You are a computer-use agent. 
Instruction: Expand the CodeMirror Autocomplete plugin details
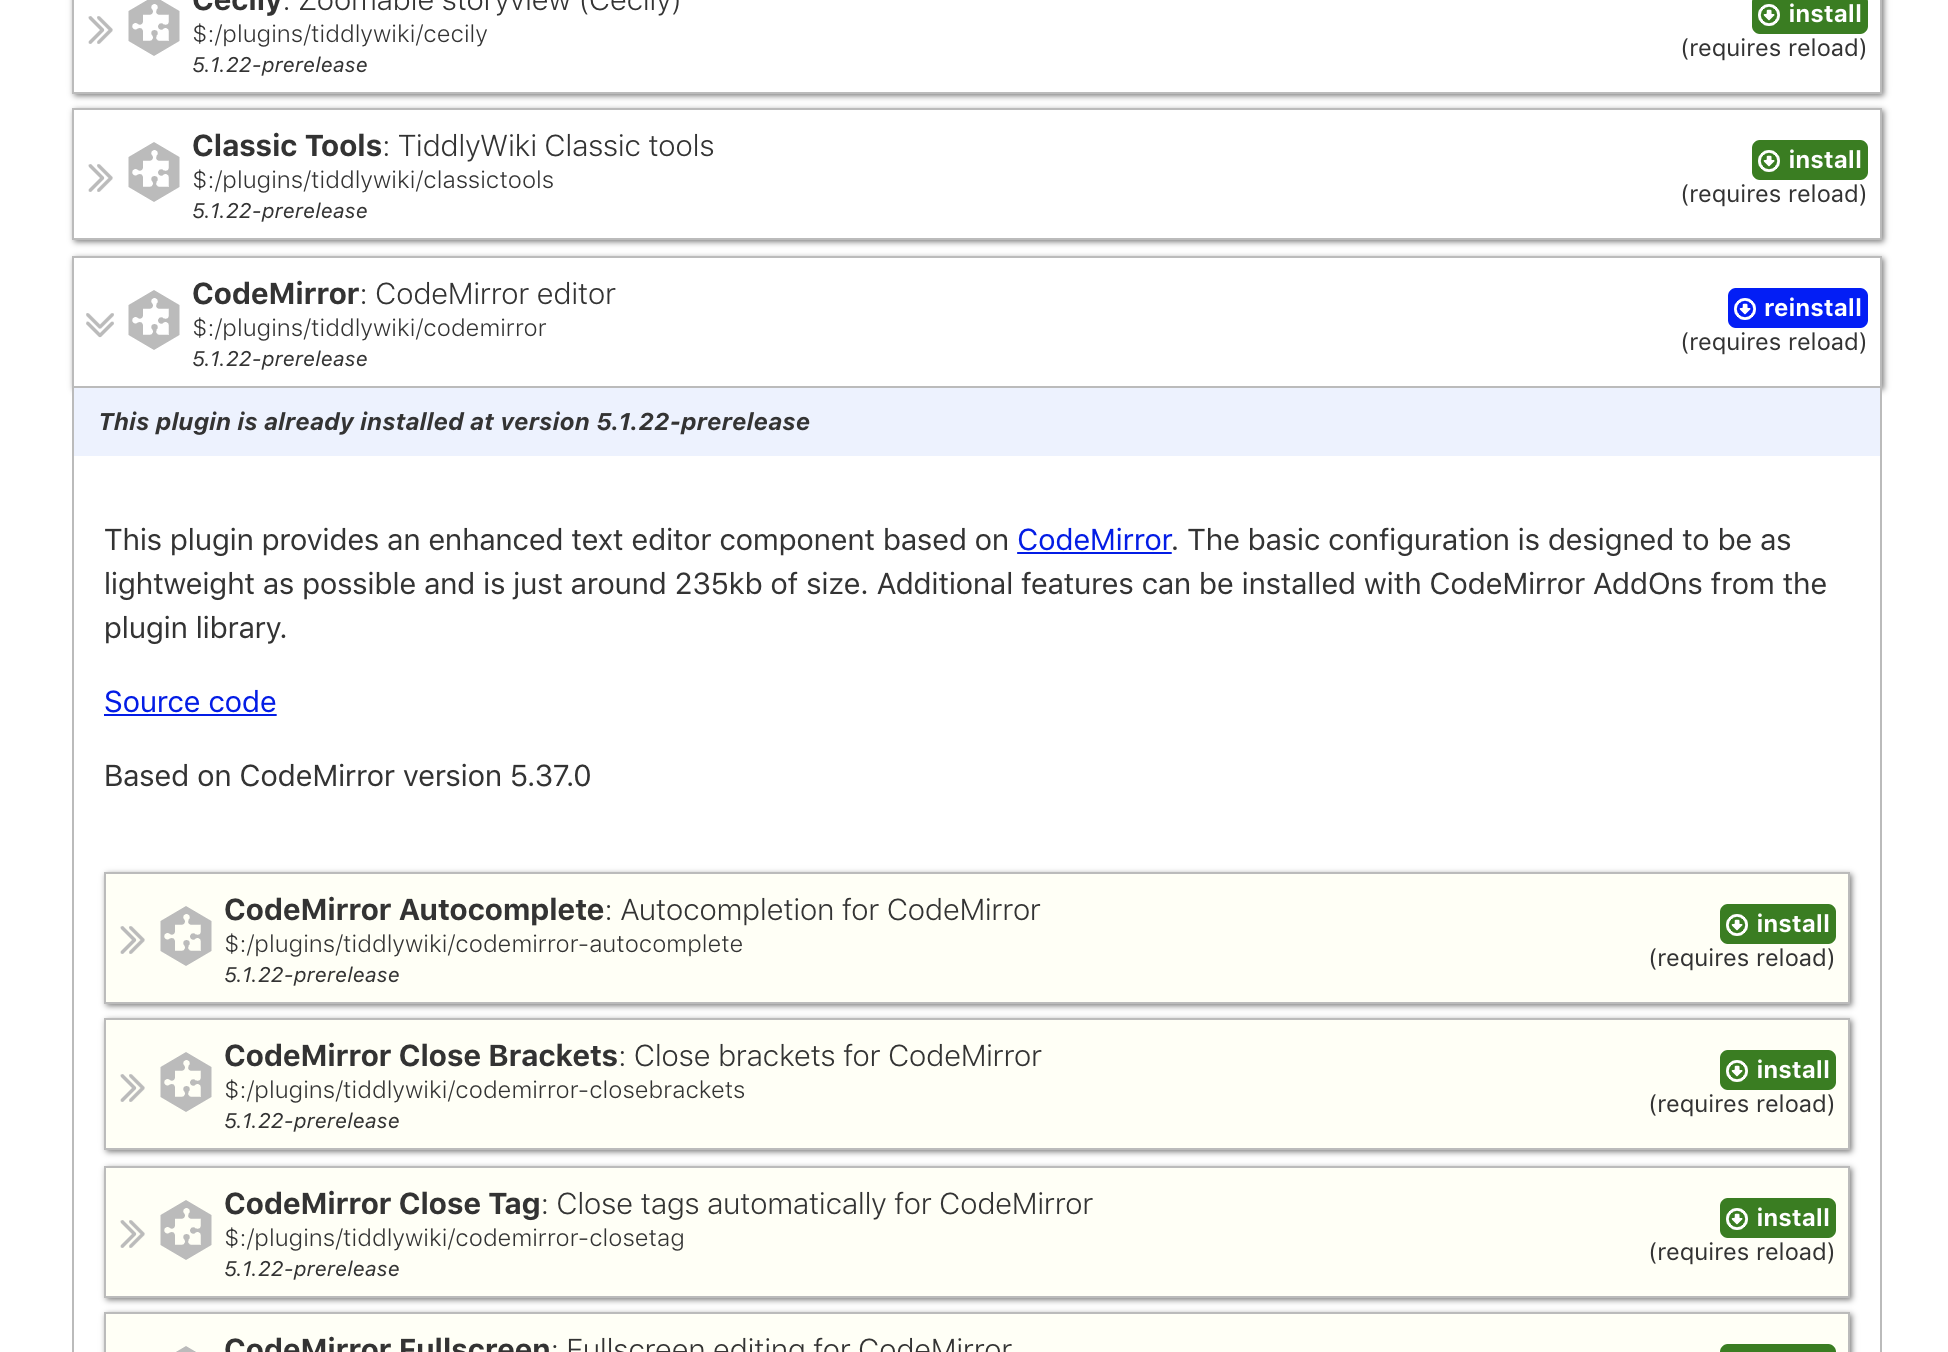tap(132, 940)
